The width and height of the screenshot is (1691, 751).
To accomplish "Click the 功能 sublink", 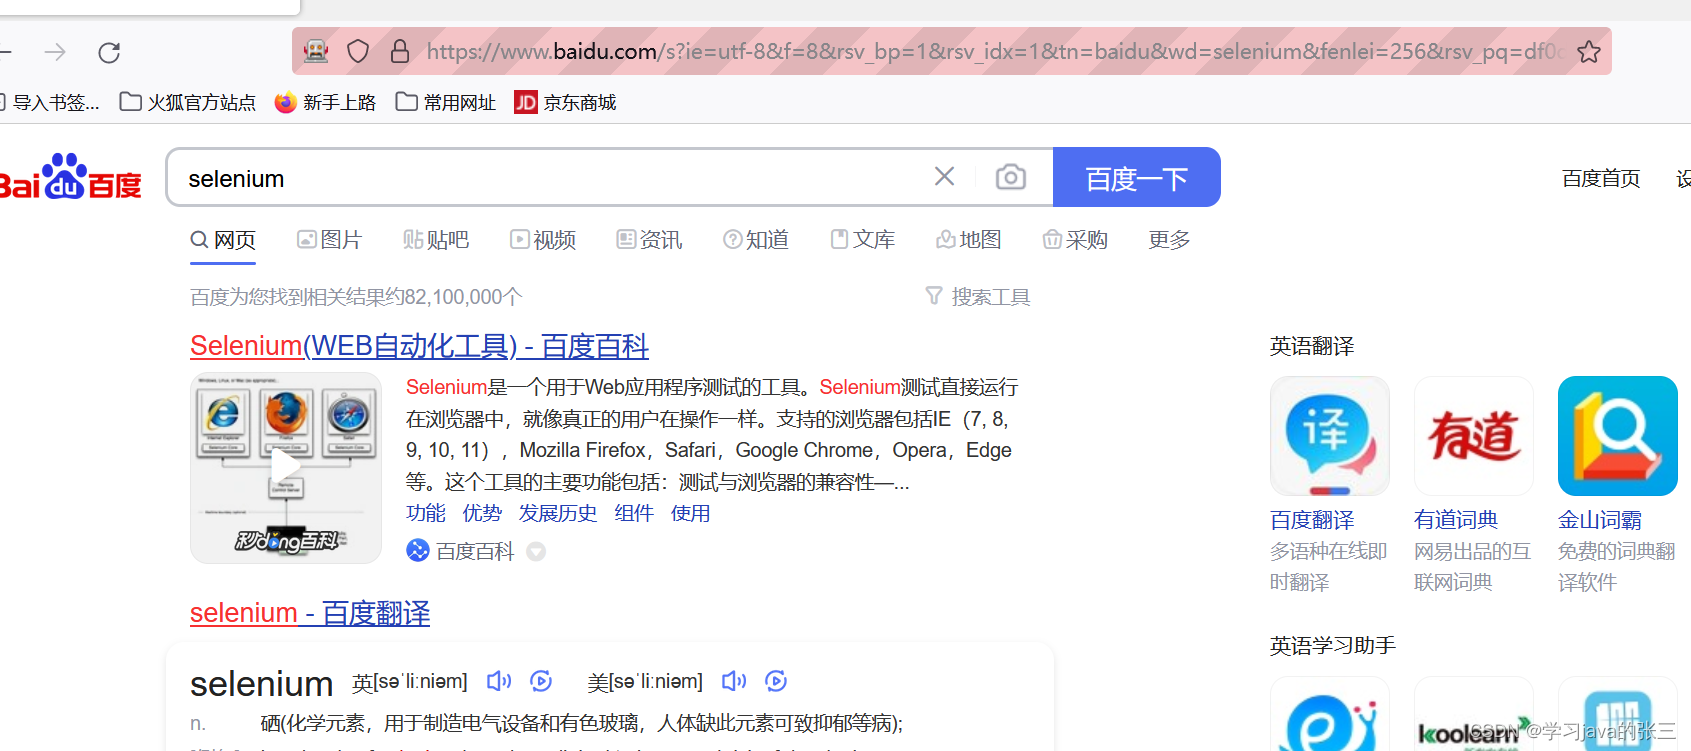I will tap(426, 513).
